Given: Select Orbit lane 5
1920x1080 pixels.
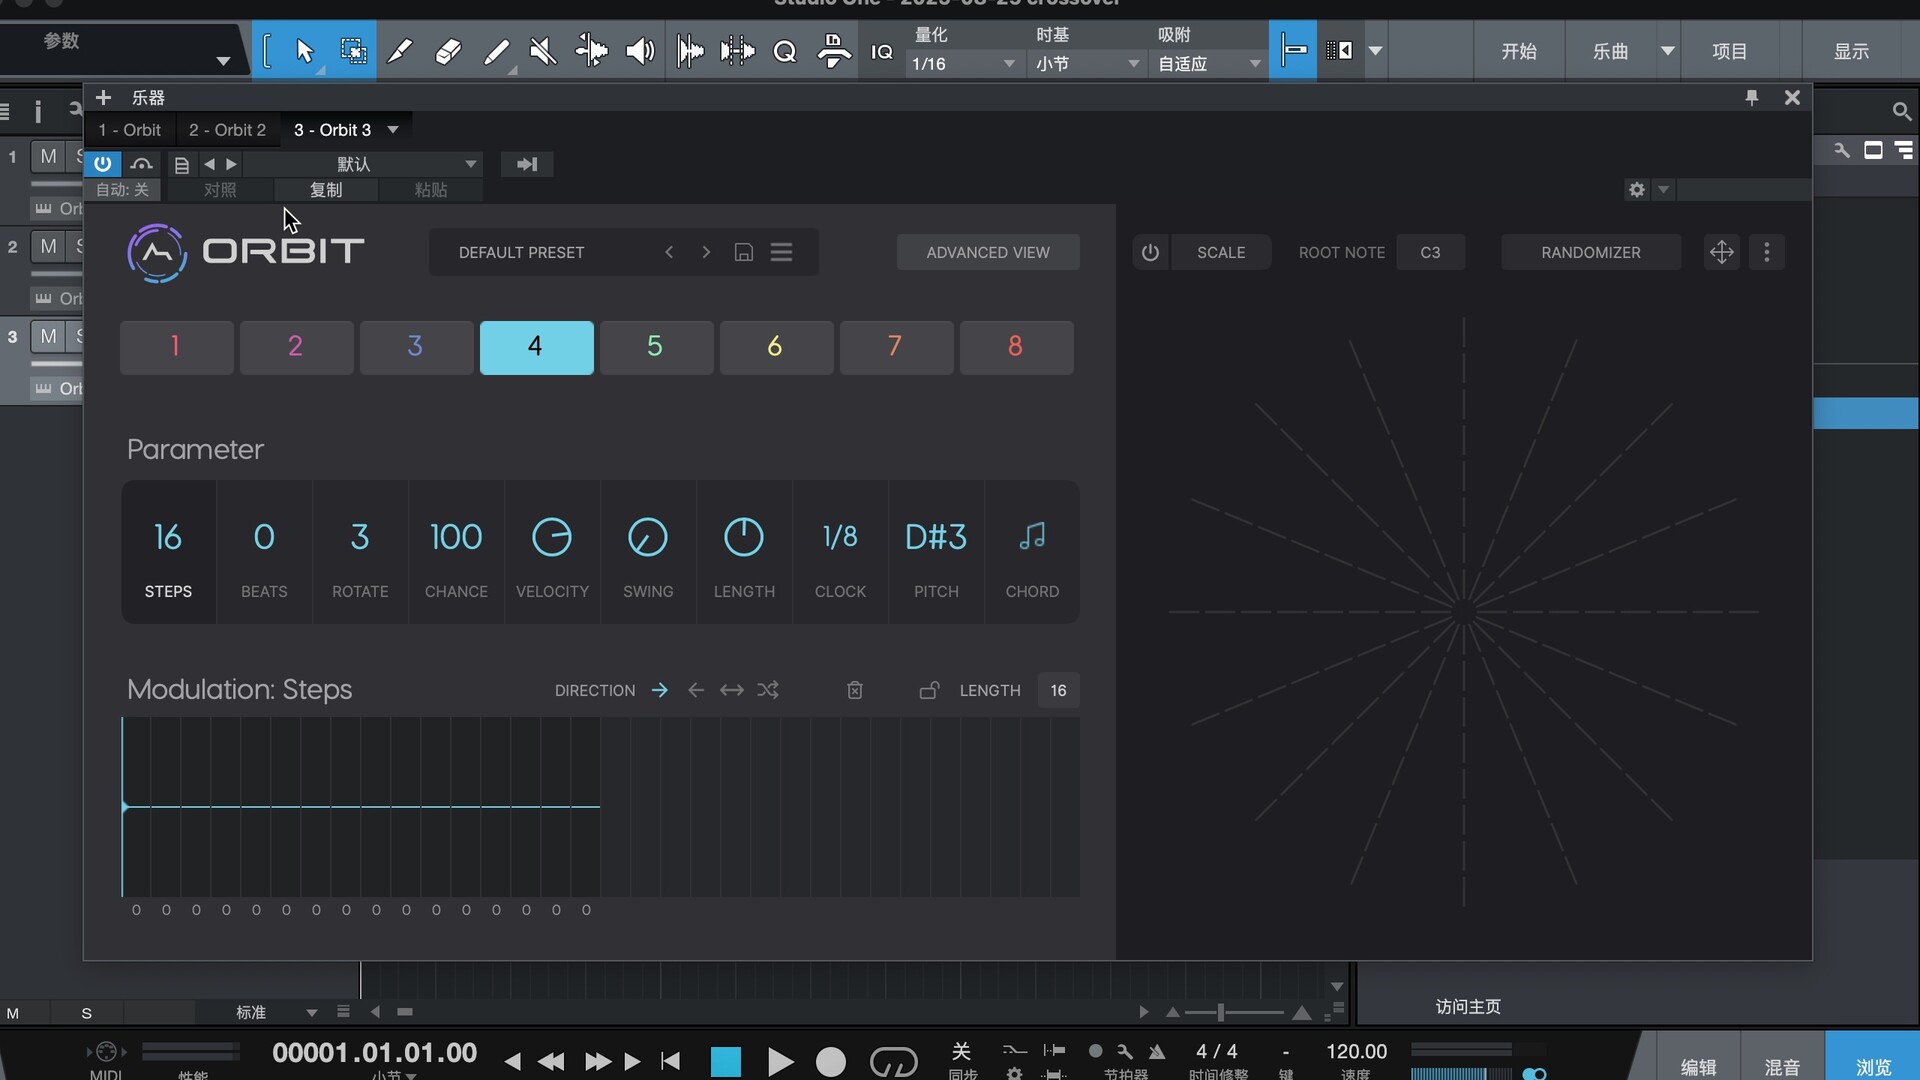Looking at the screenshot, I should (x=656, y=347).
